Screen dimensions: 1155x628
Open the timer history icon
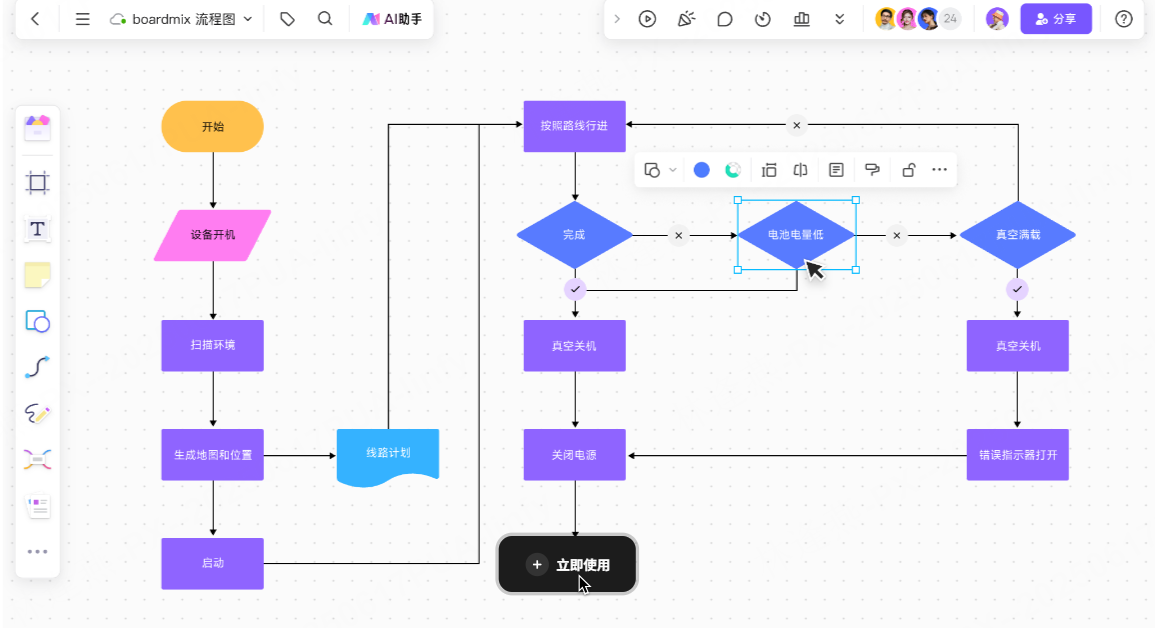tap(763, 19)
